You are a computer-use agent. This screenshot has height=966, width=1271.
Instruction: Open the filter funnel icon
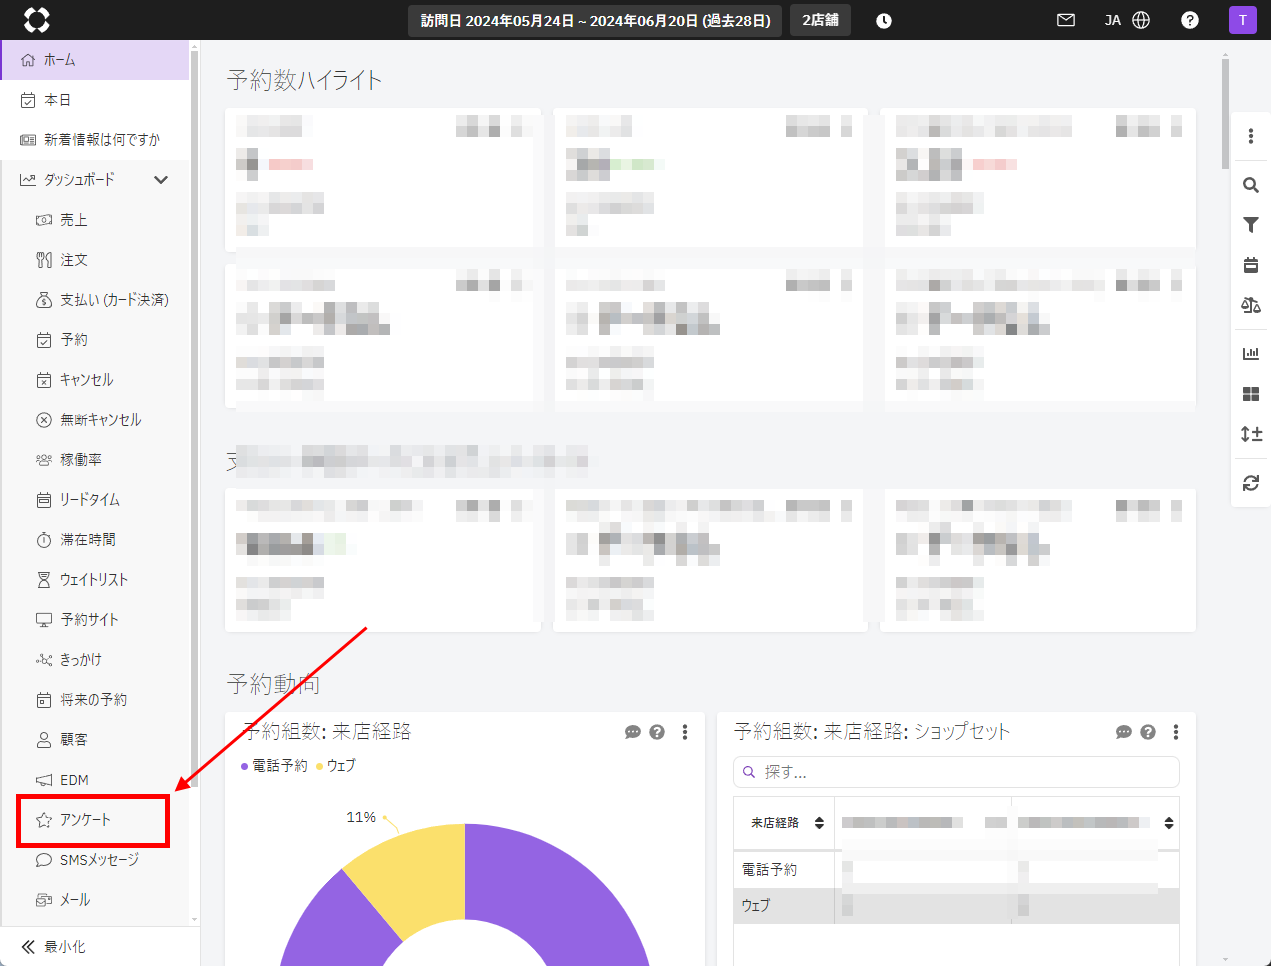click(x=1251, y=225)
